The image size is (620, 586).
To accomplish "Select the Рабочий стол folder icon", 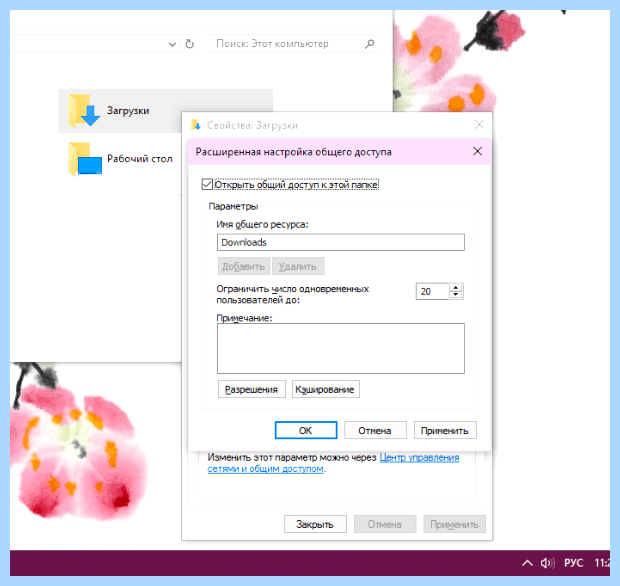I will [x=85, y=159].
